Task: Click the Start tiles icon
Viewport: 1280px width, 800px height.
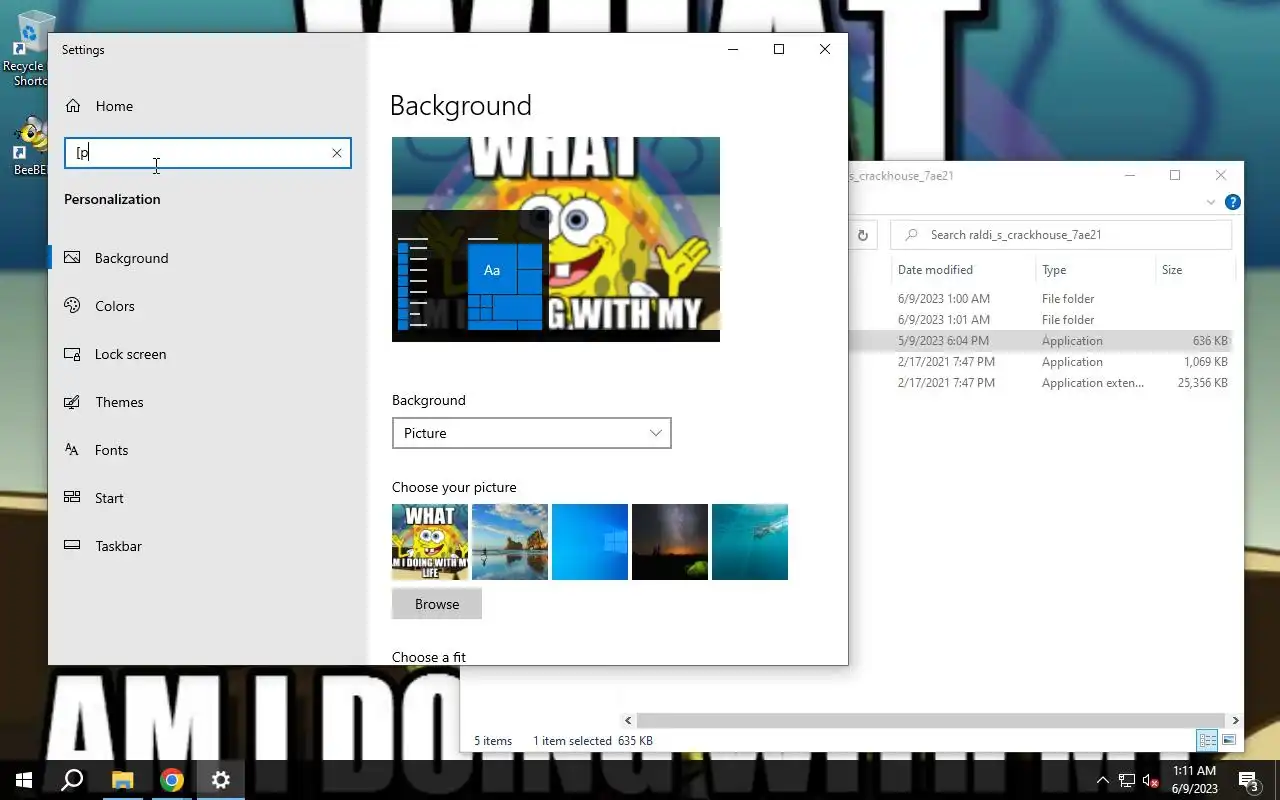Action: click(72, 497)
